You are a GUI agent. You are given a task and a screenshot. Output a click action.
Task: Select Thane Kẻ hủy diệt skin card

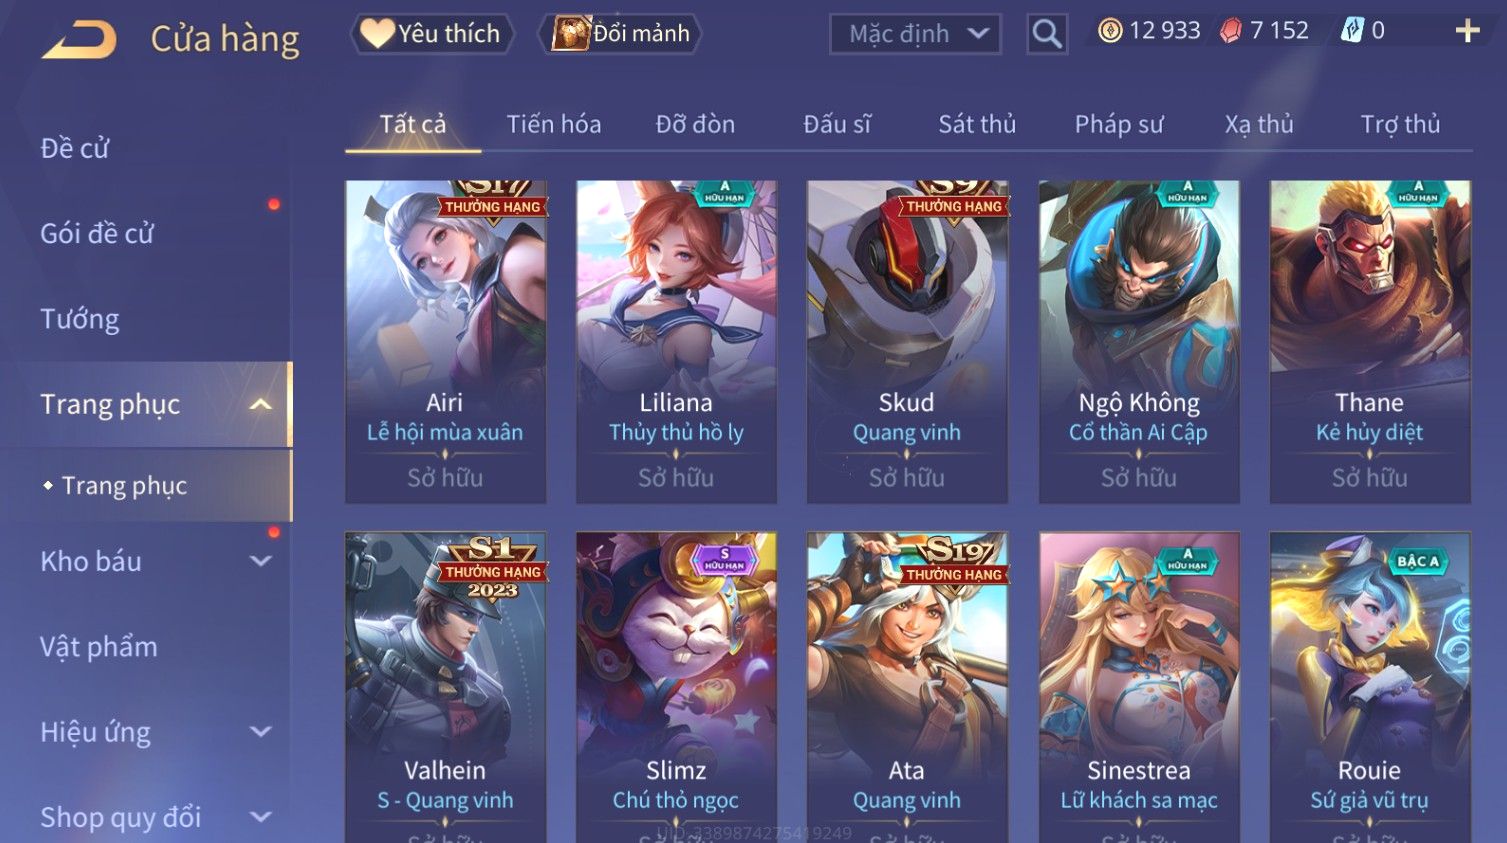pos(1369,341)
